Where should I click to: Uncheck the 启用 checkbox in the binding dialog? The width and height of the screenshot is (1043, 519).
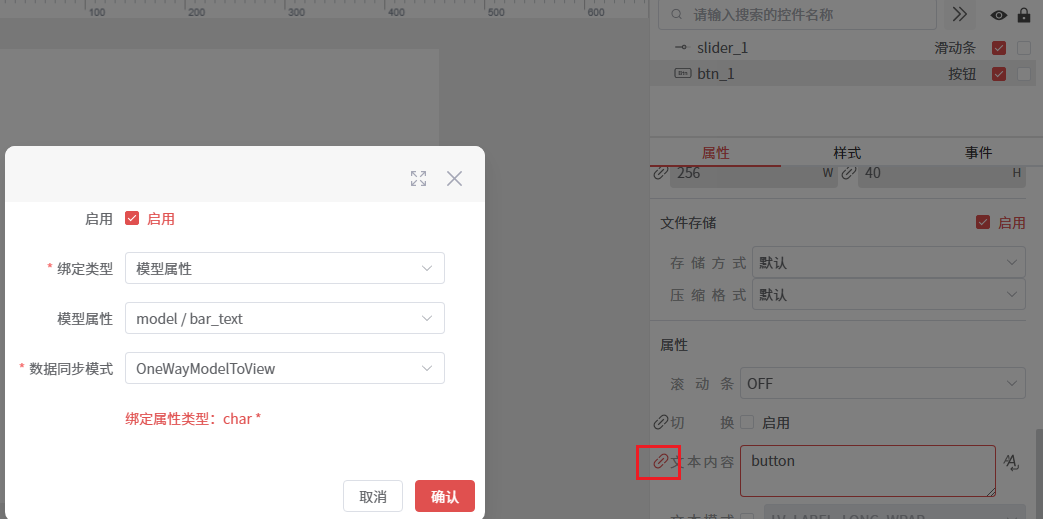132,219
